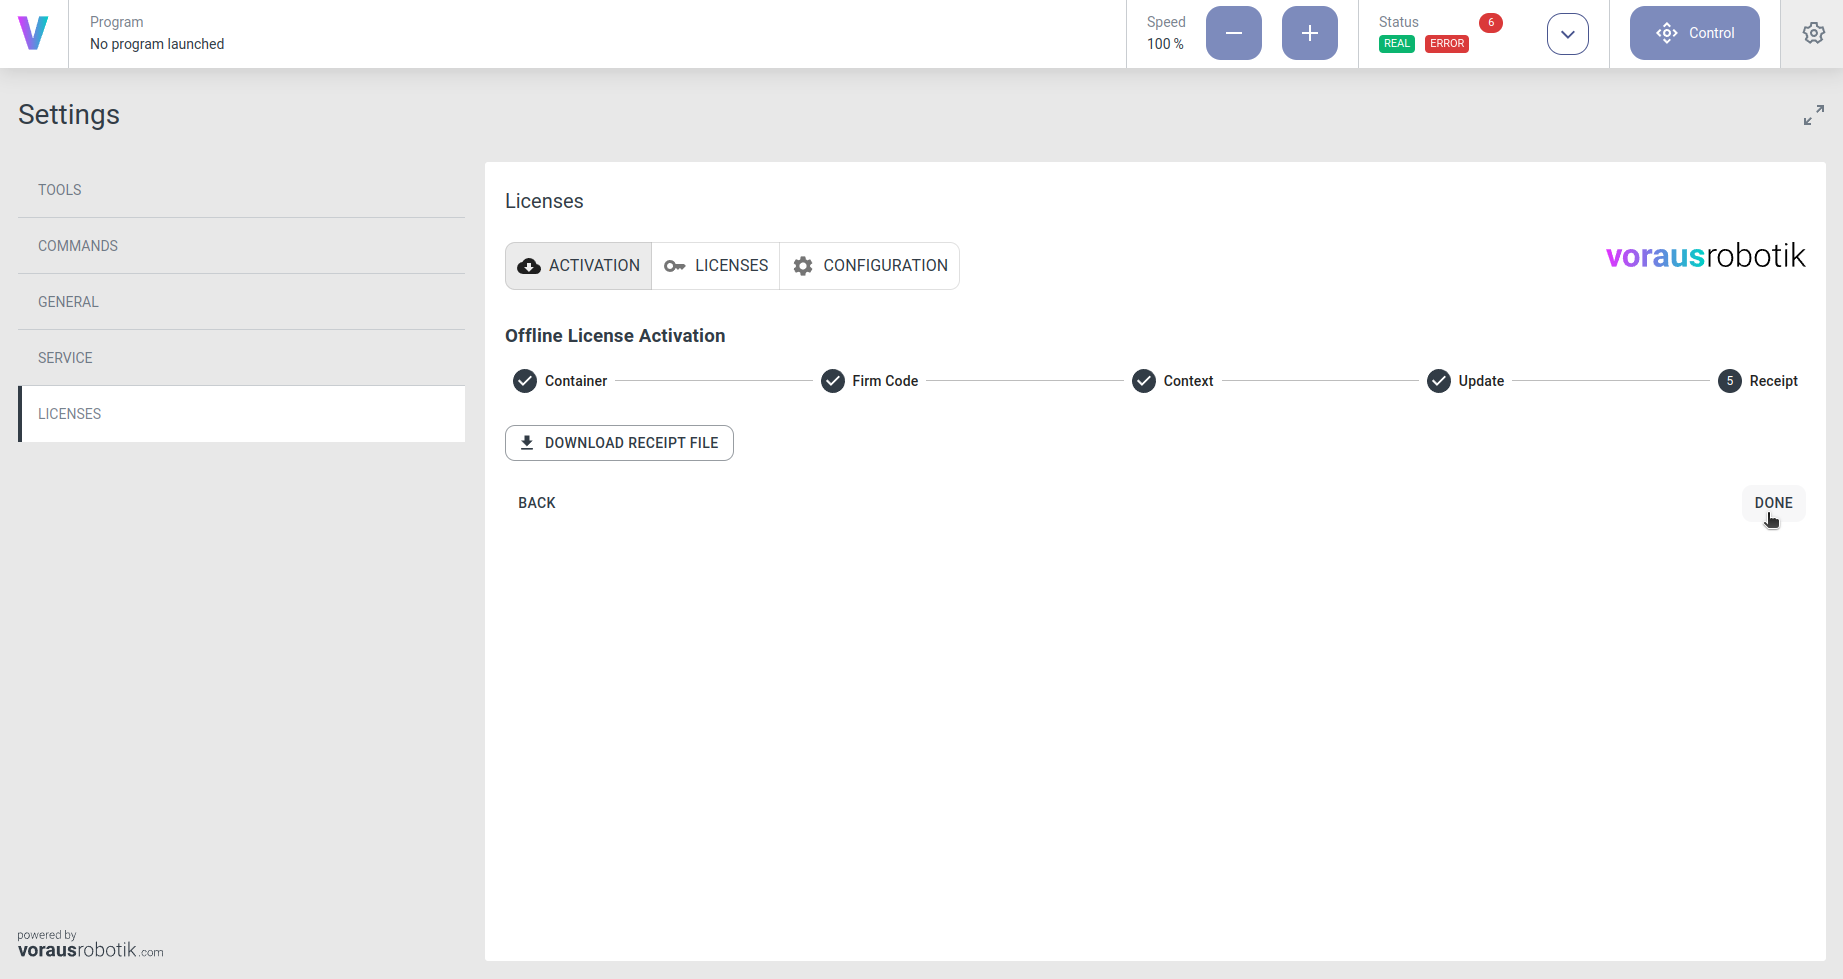
Task: Click the red error count badge
Action: click(x=1490, y=23)
